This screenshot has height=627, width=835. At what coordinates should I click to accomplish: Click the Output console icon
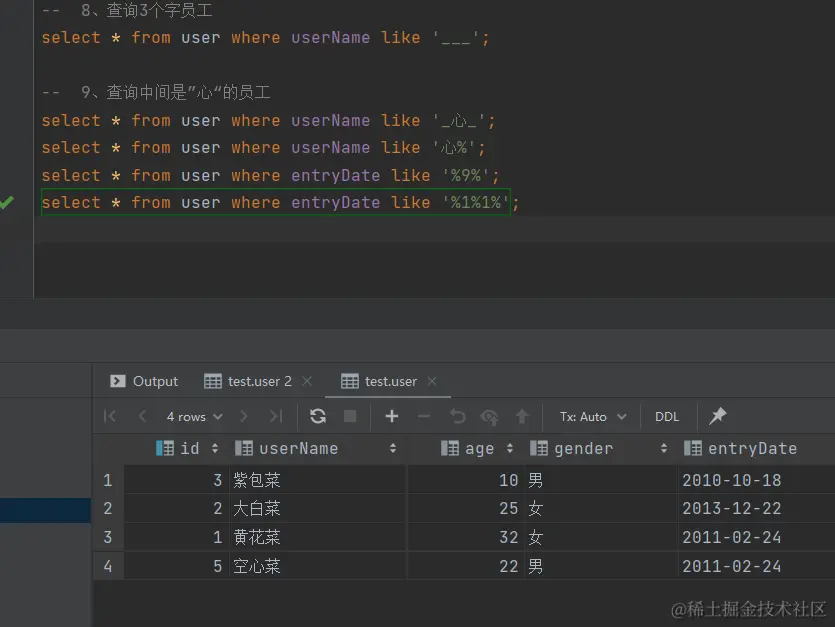[x=118, y=381]
